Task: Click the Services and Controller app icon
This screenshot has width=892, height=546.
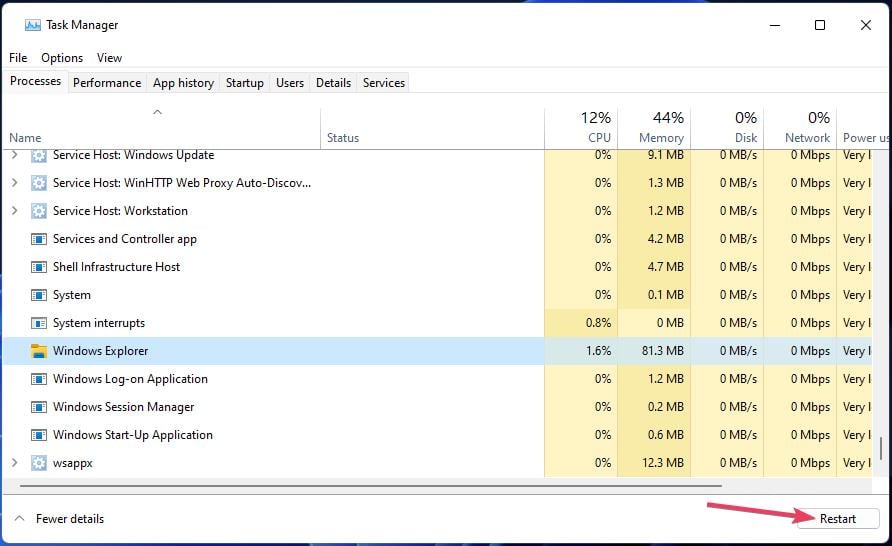Action: [39, 239]
